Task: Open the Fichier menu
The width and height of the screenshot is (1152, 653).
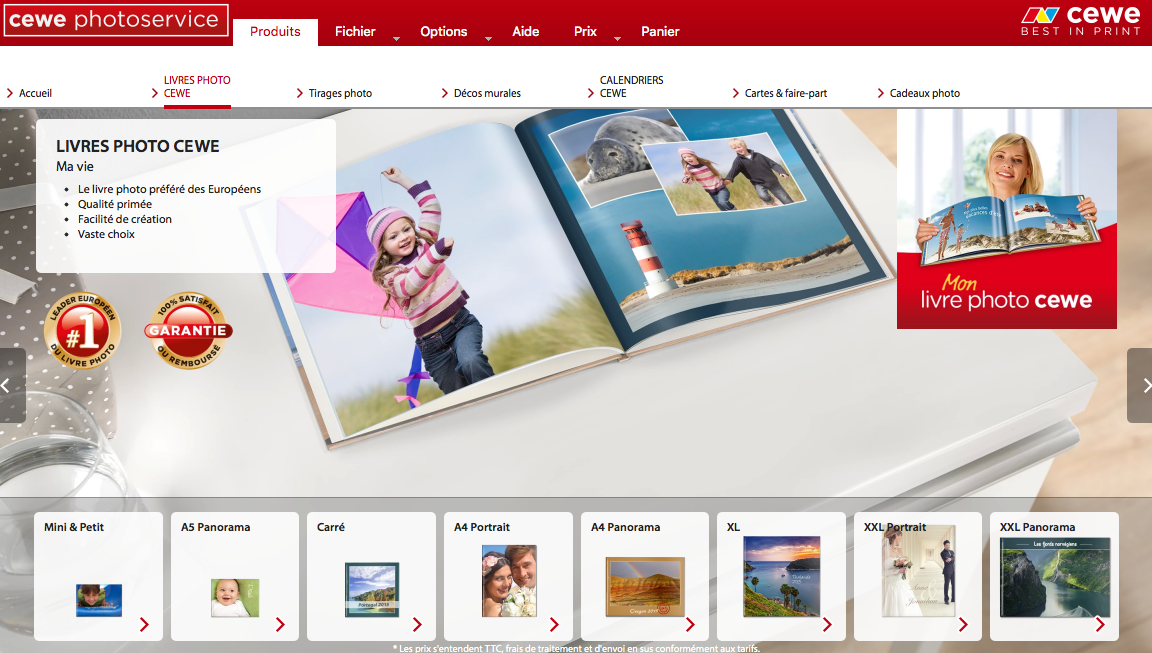Action: [355, 32]
